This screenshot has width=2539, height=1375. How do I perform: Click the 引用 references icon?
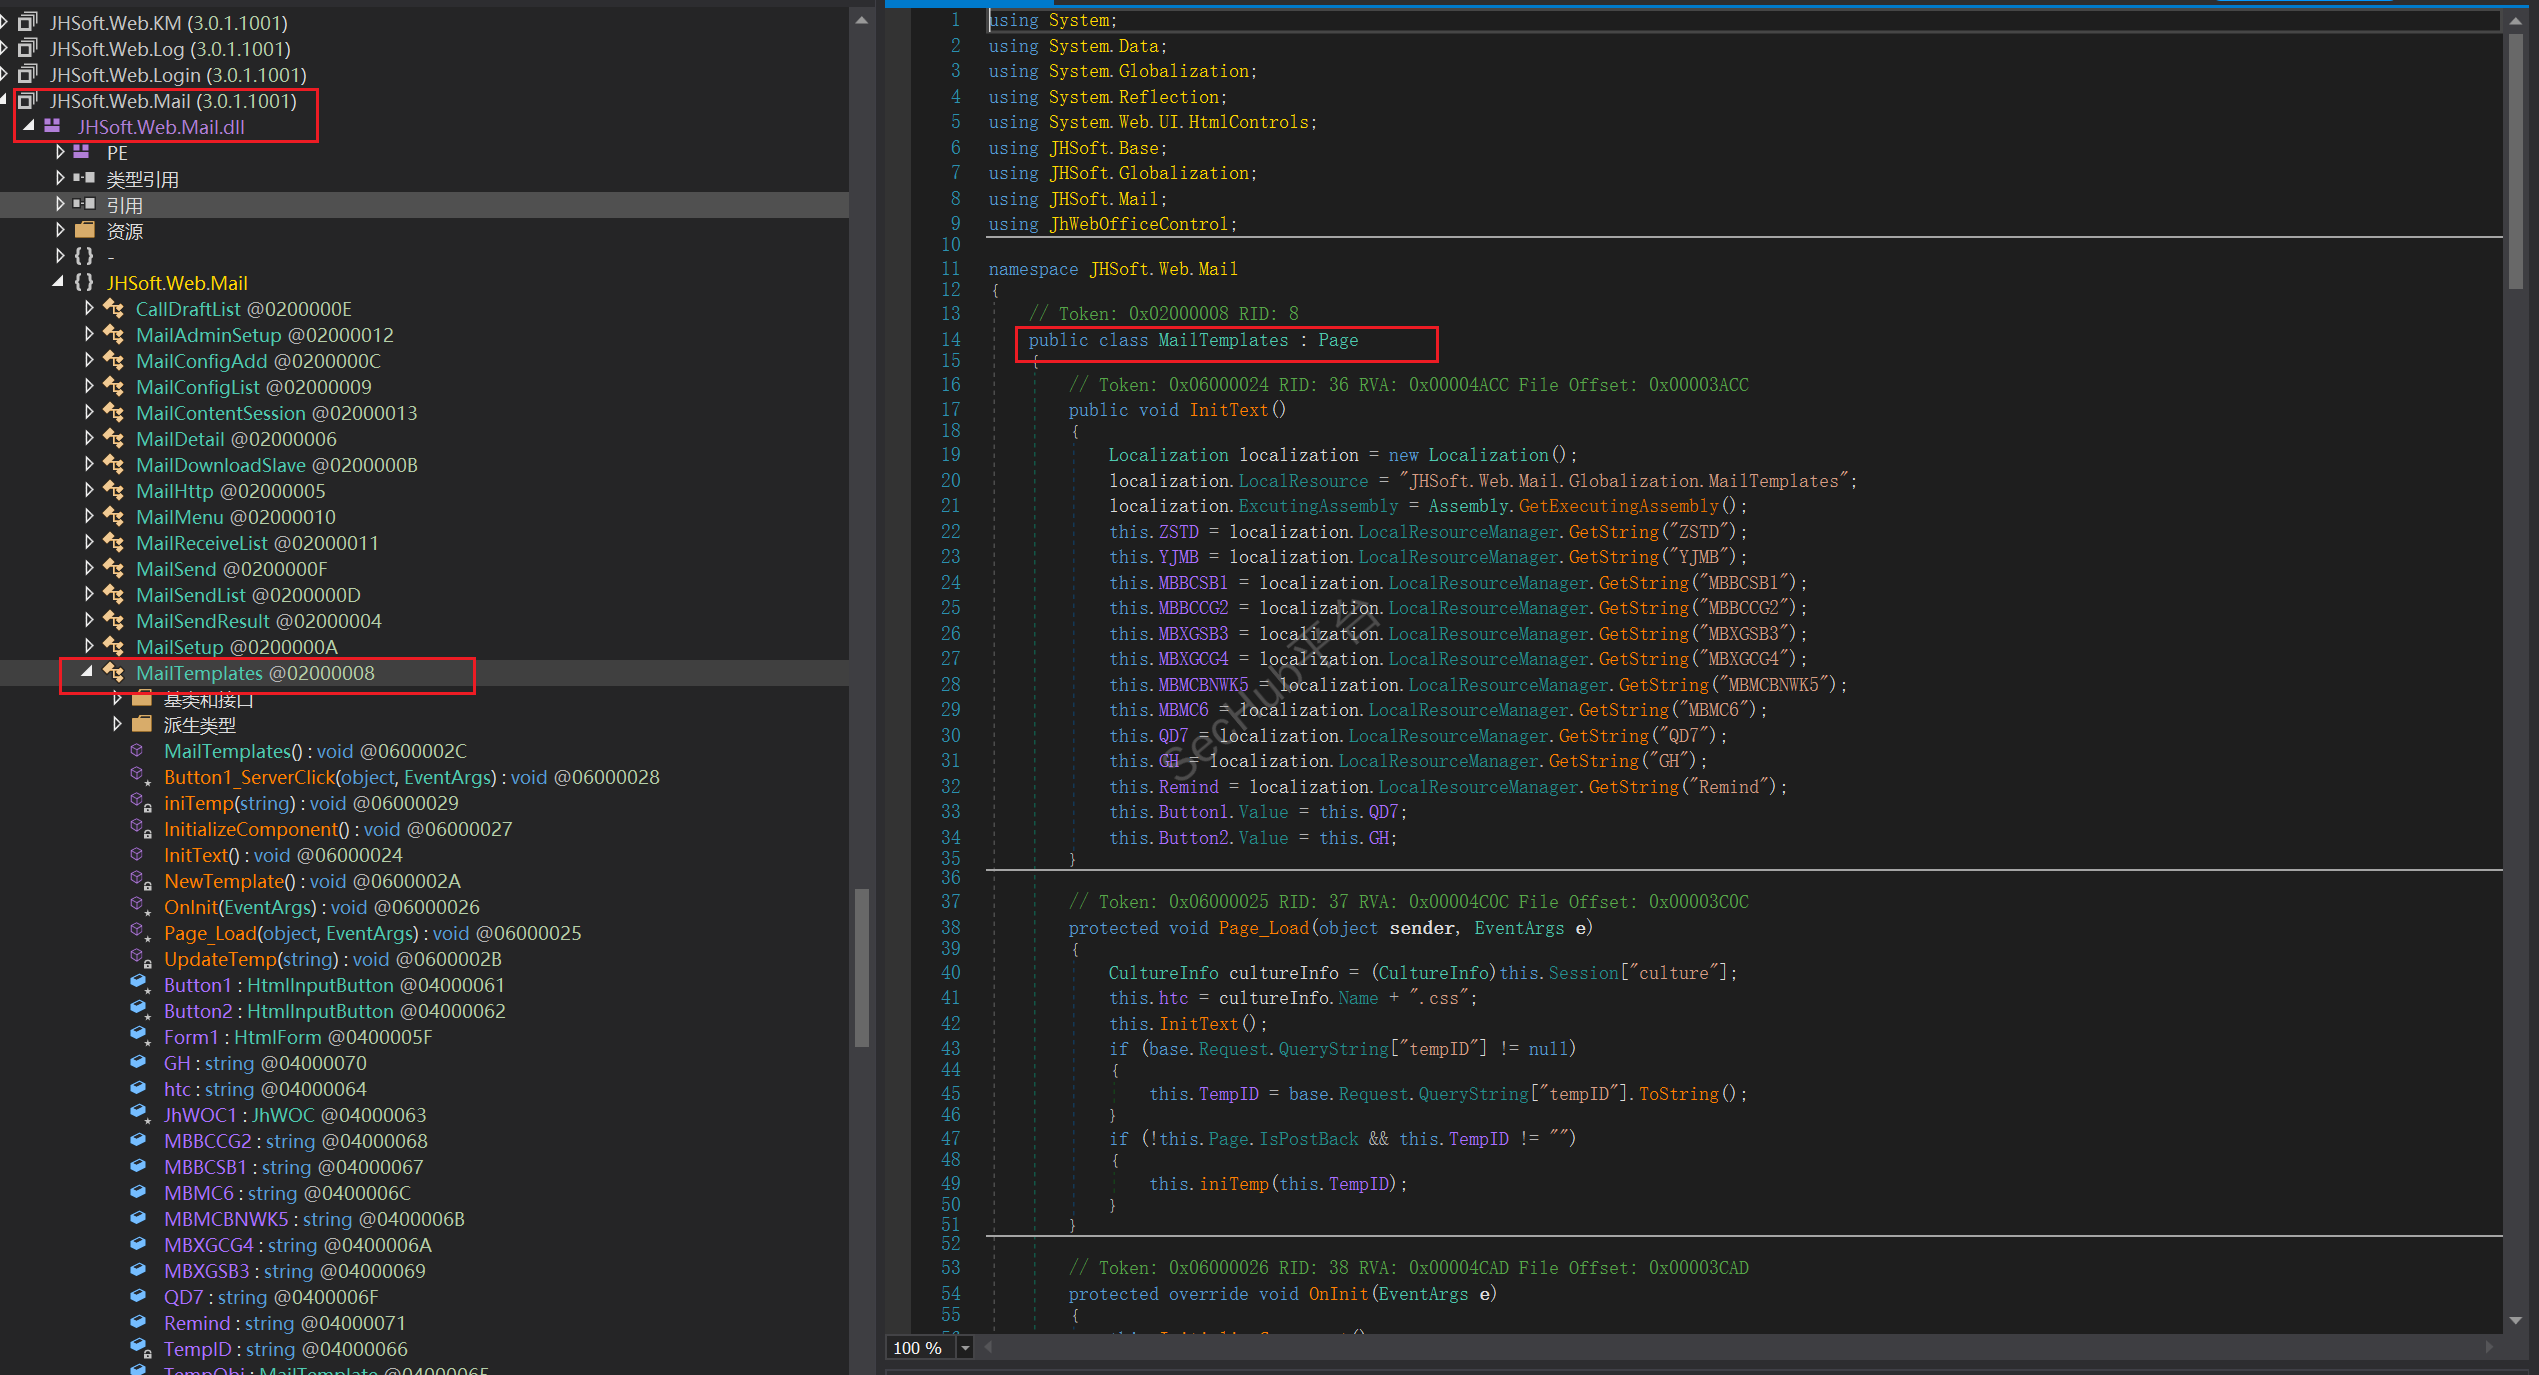pos(84,204)
